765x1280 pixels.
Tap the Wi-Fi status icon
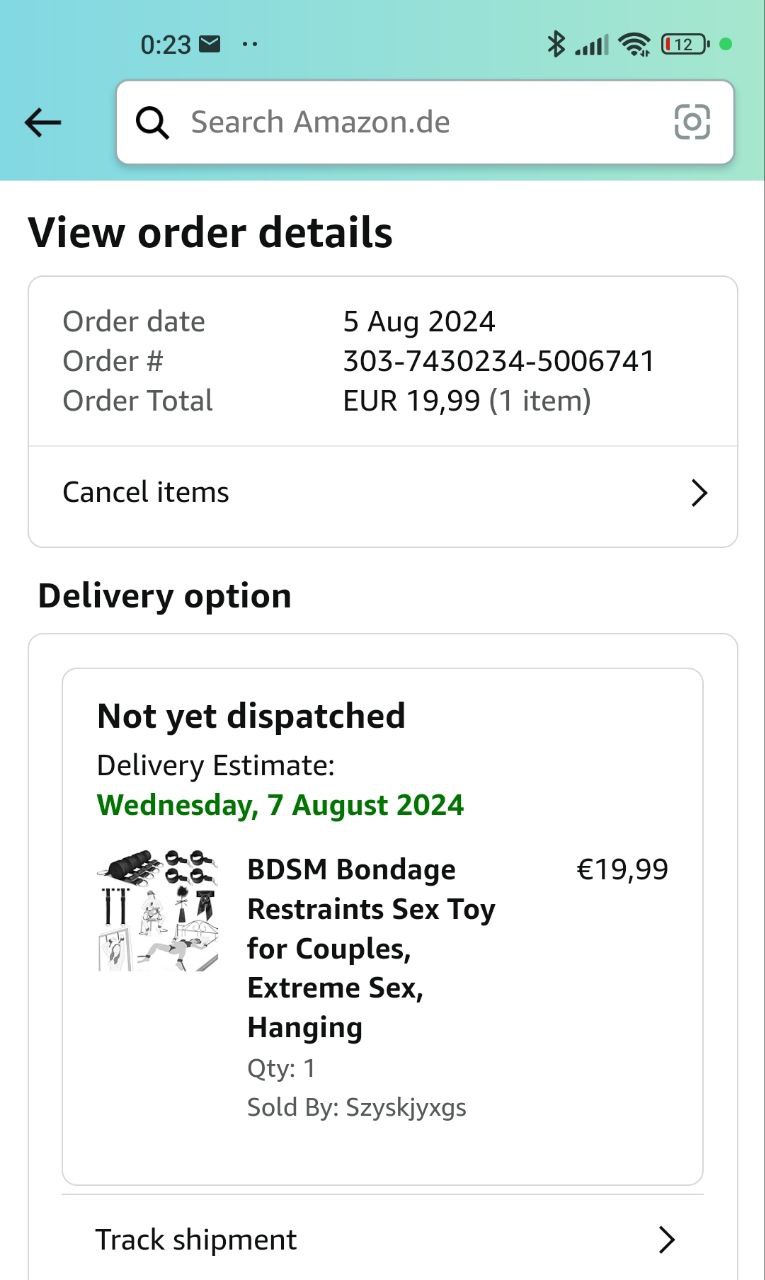(634, 44)
